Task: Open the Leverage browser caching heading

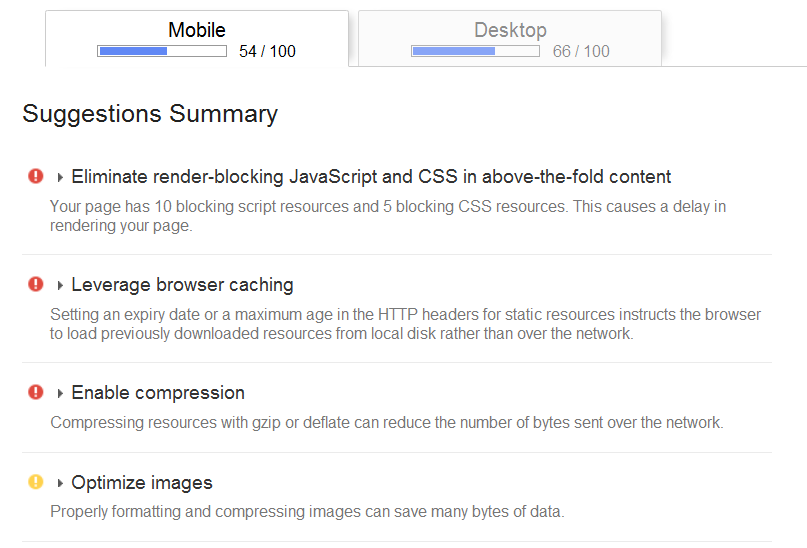Action: 182,285
